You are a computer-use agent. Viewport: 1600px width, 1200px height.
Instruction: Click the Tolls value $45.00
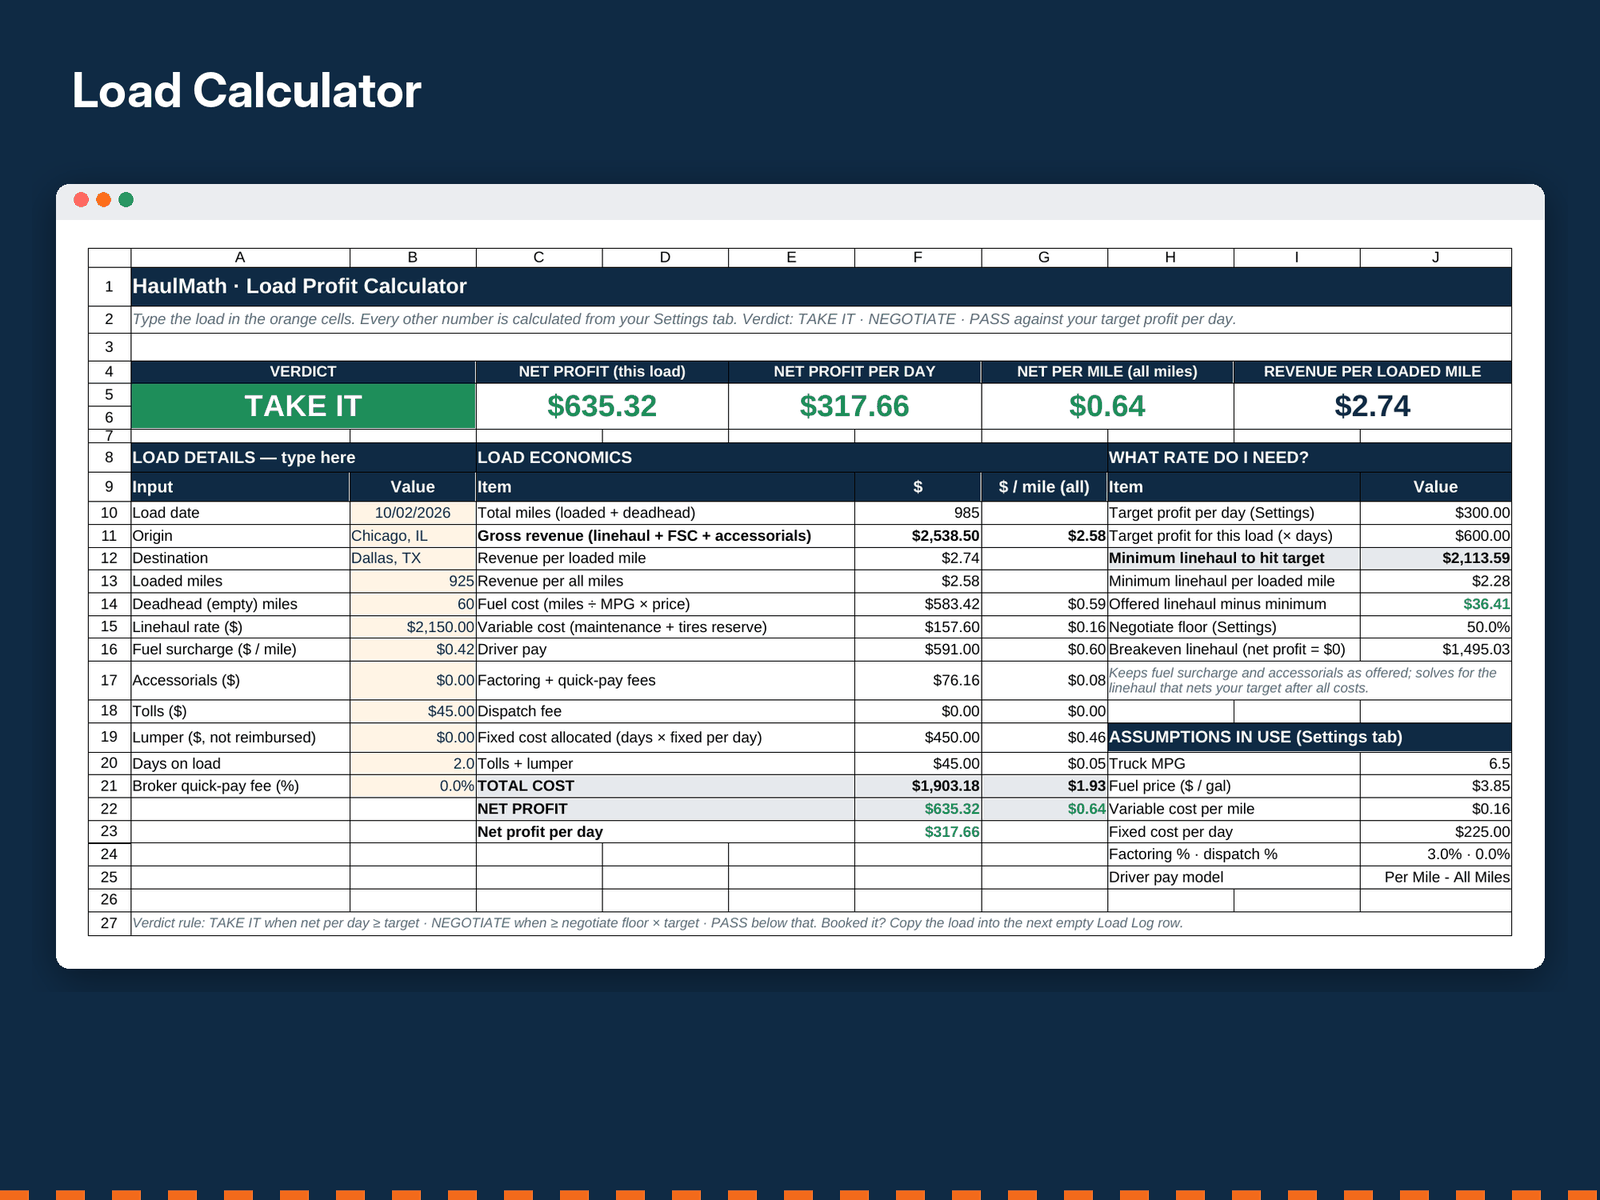coord(413,711)
